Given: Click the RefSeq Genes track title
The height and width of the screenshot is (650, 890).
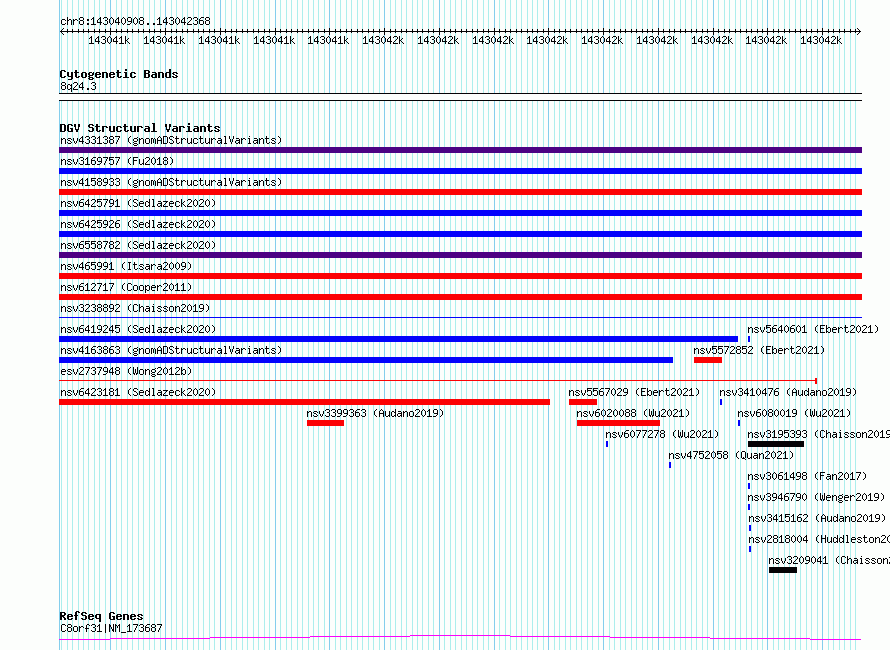Looking at the screenshot, I should pyautogui.click(x=101, y=616).
